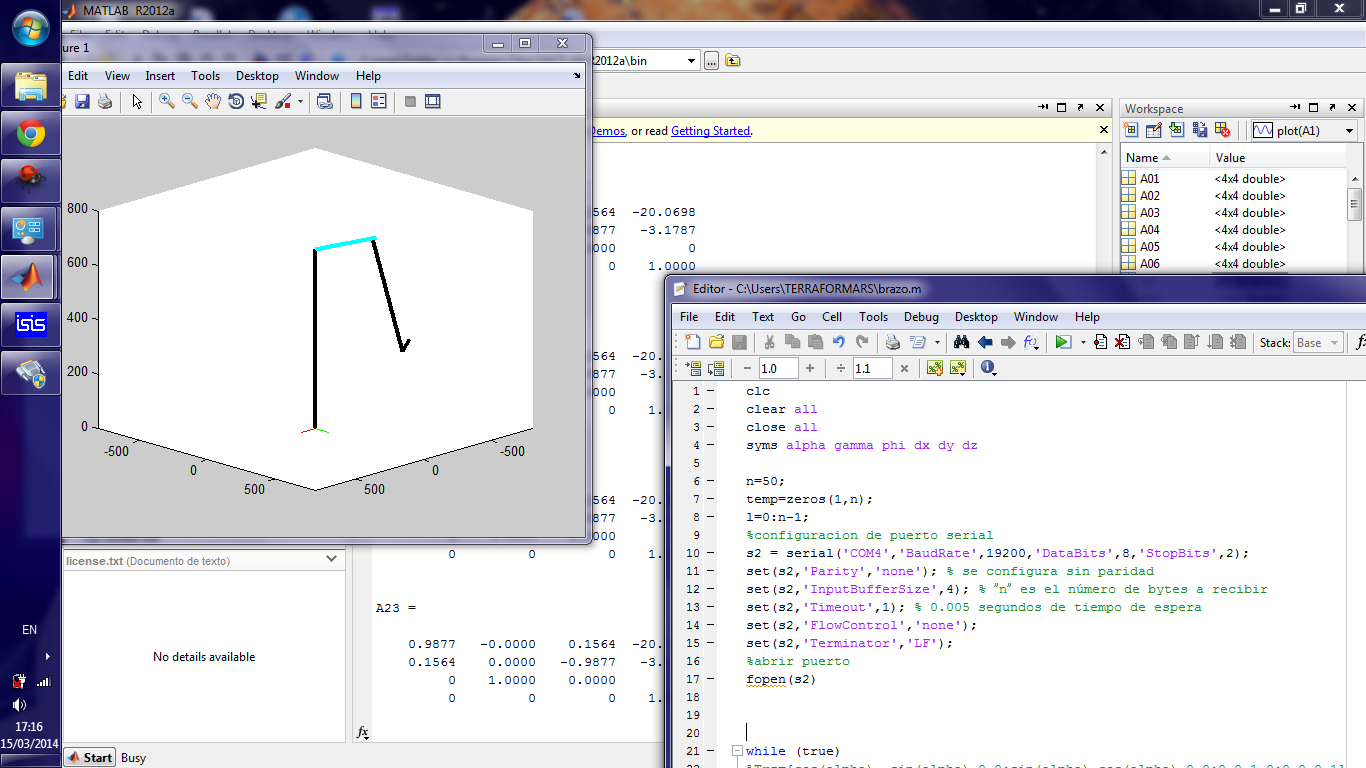Viewport: 1366px width, 768px height.
Task: Create a new variable in the Workspace
Action: coord(1132,130)
